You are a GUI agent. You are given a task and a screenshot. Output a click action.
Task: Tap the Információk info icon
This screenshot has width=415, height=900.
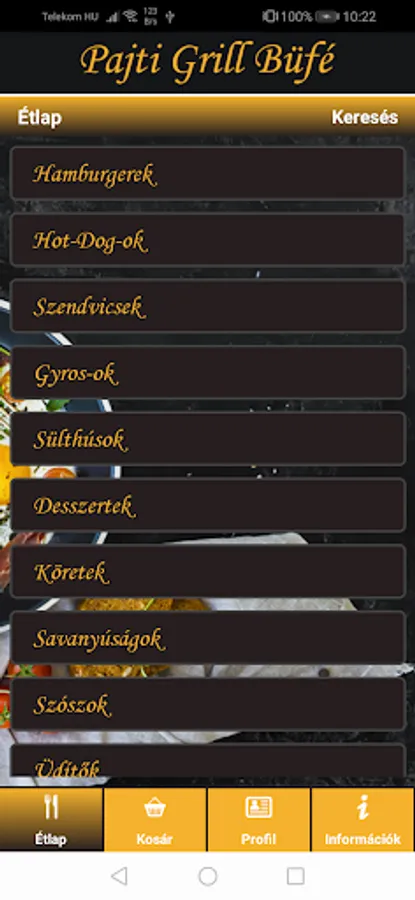[x=363, y=807]
